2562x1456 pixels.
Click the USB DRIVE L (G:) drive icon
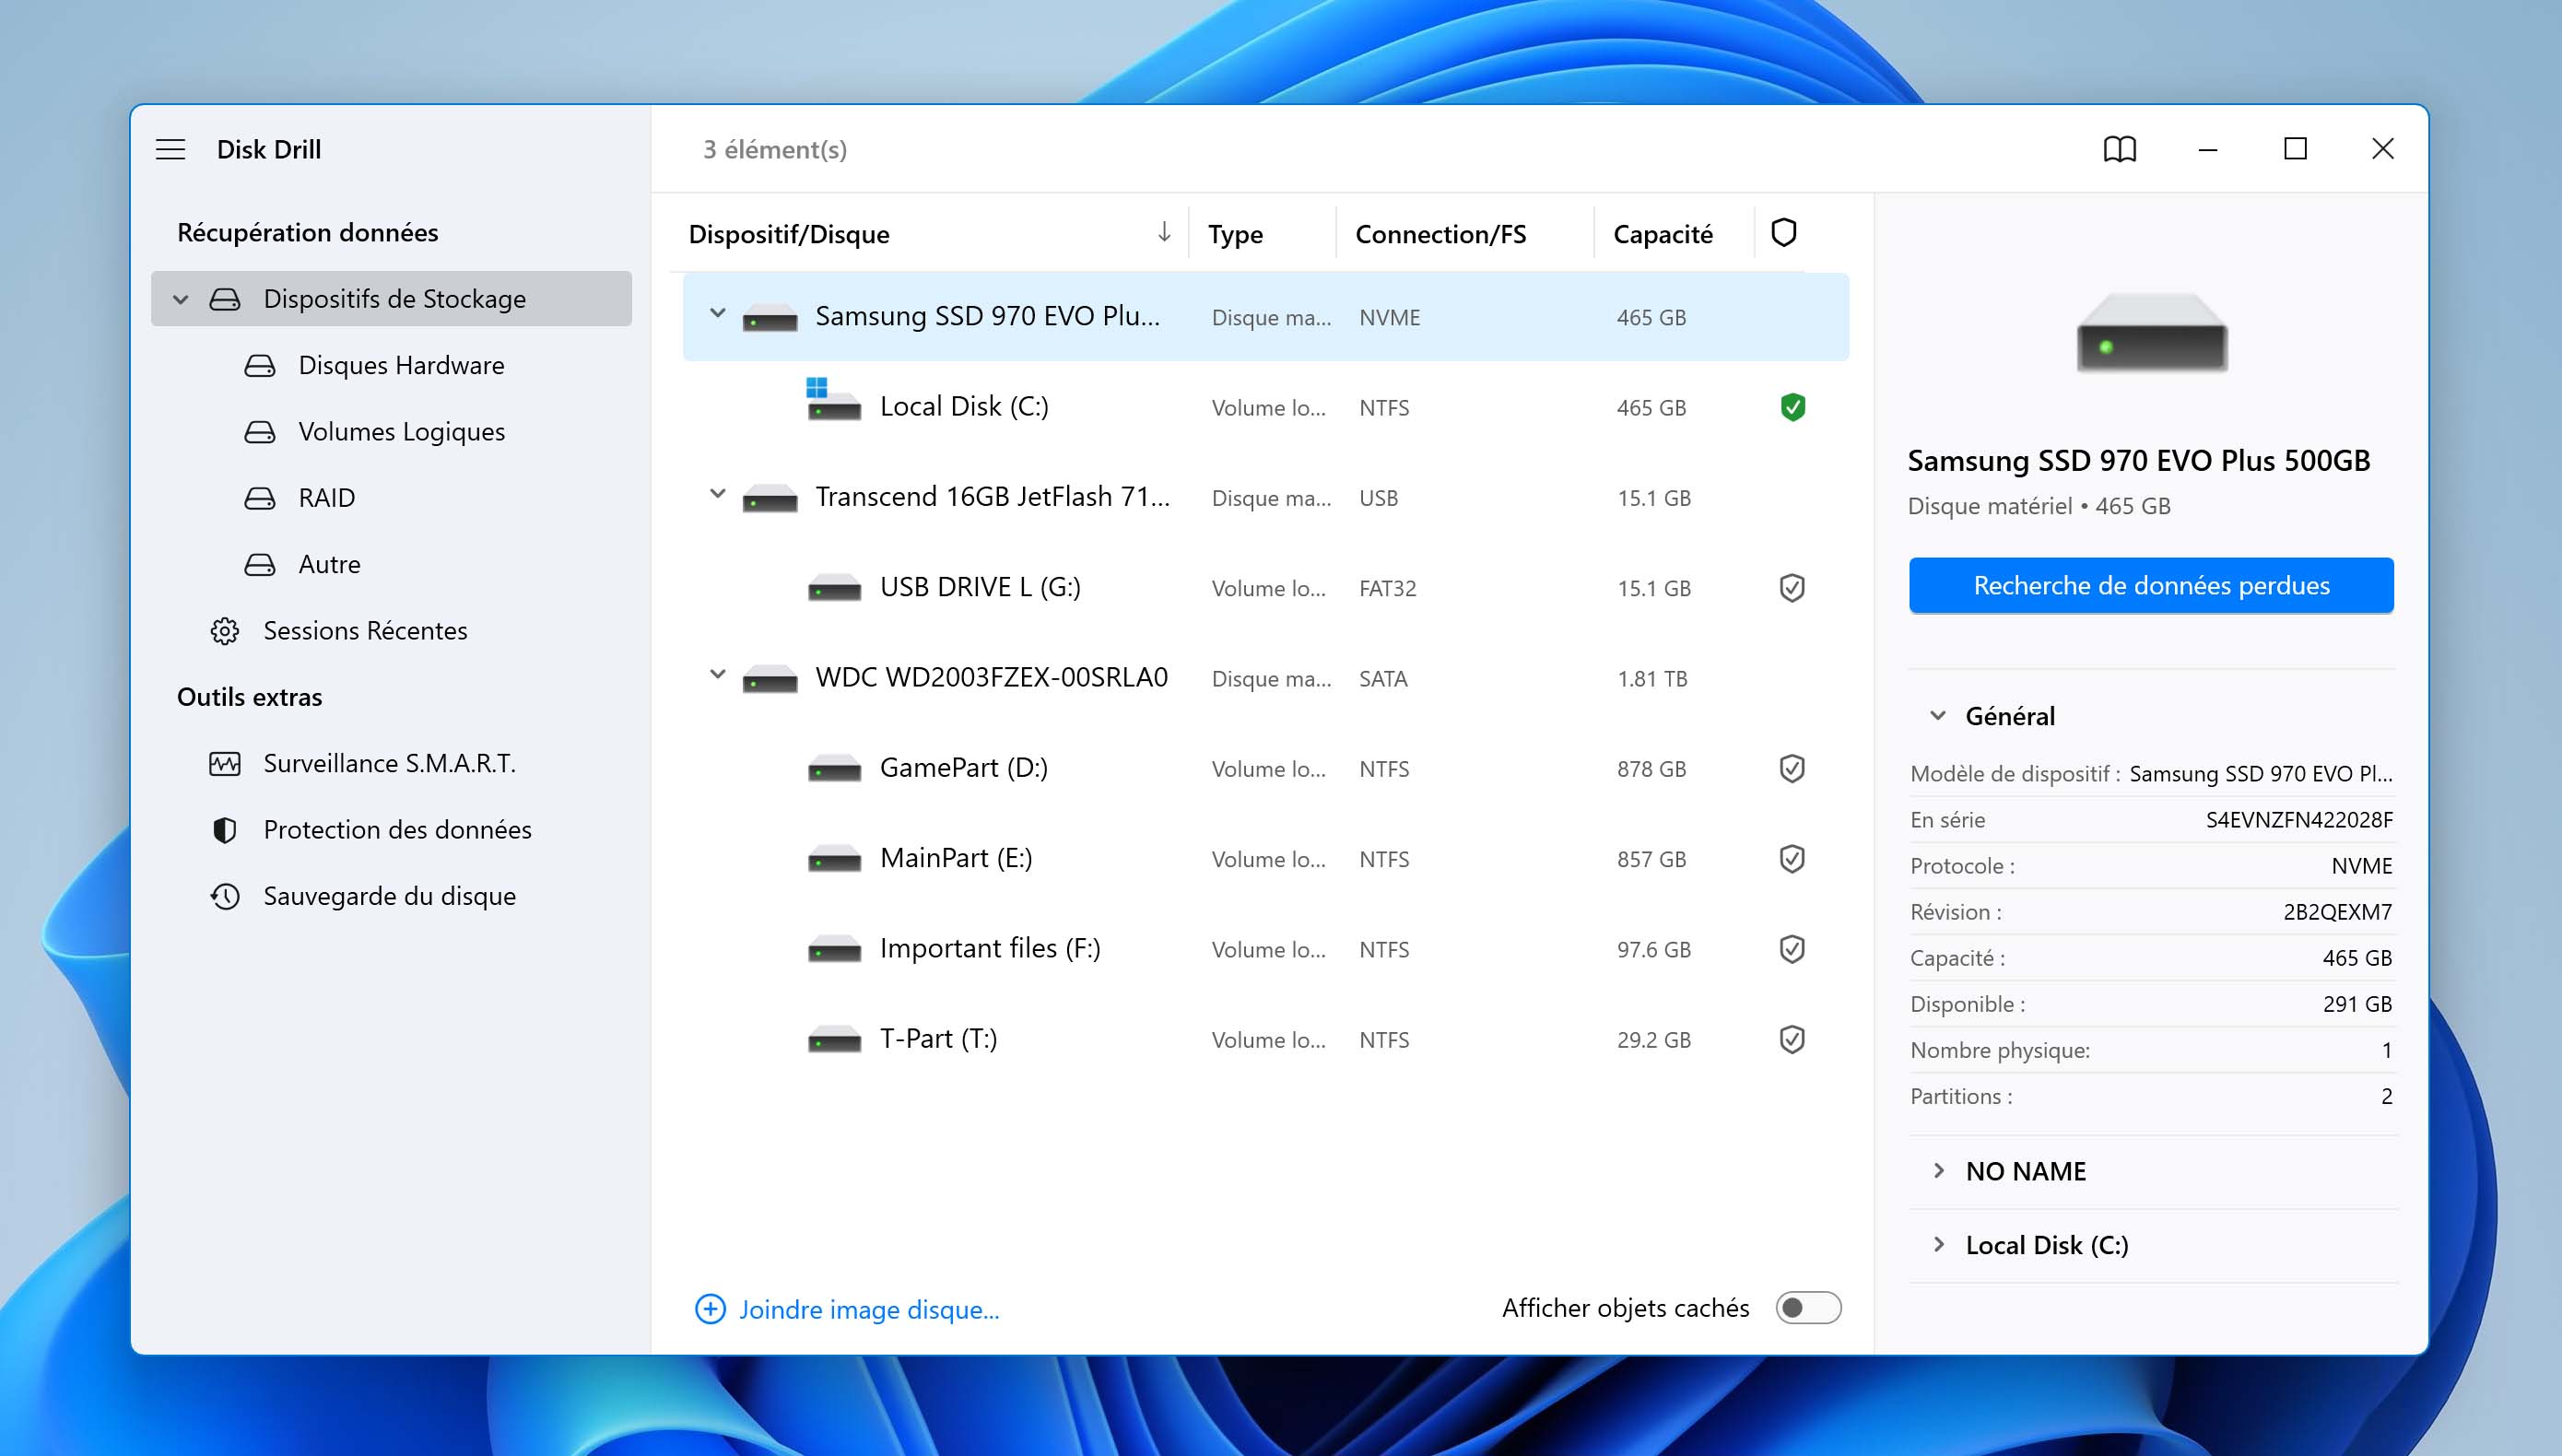tap(834, 588)
